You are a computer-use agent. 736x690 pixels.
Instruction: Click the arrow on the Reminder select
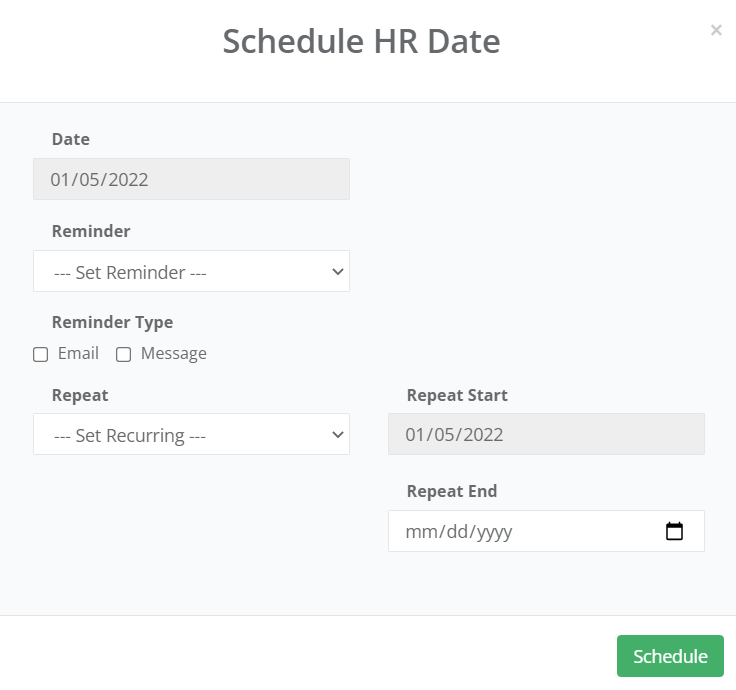click(337, 271)
